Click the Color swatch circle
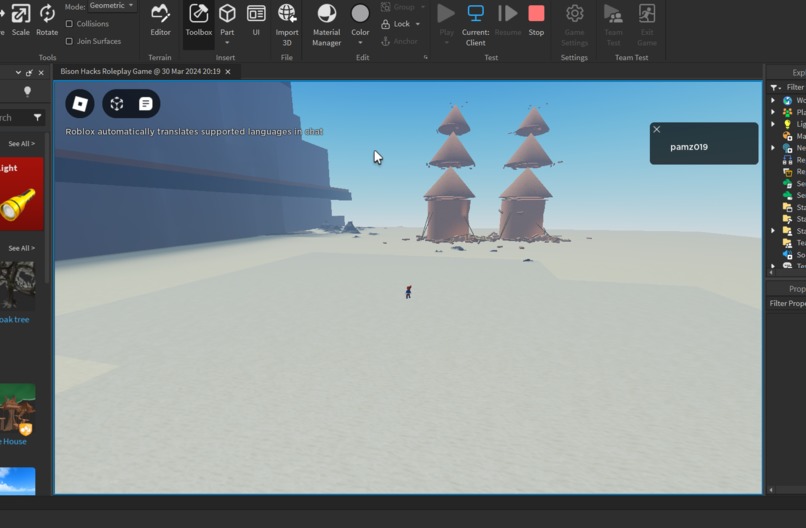 [360, 14]
